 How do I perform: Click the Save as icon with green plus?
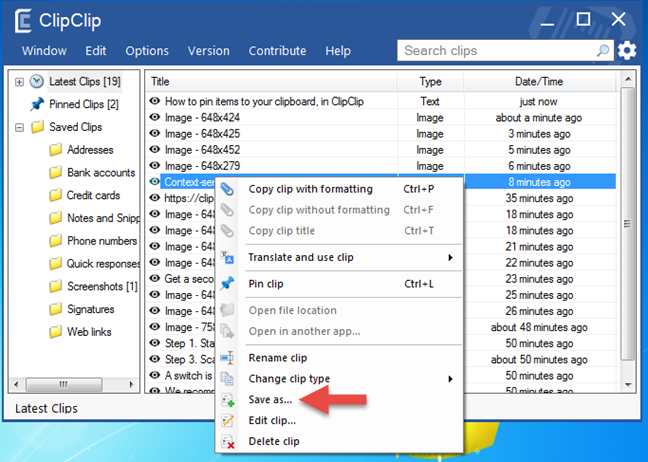pos(227,400)
